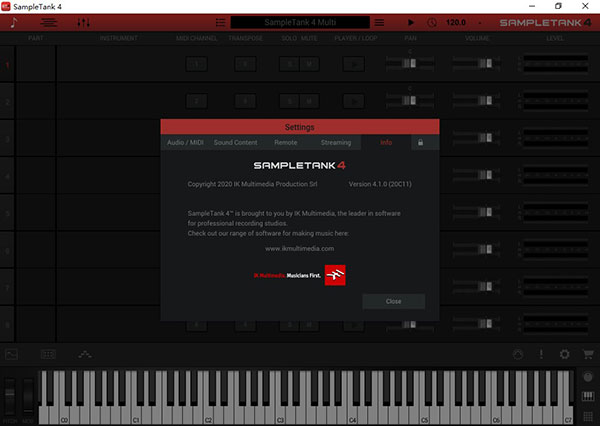The height and width of the screenshot is (426, 600).
Task: Switch to the Audio / MIDI tab
Action: tap(185, 142)
